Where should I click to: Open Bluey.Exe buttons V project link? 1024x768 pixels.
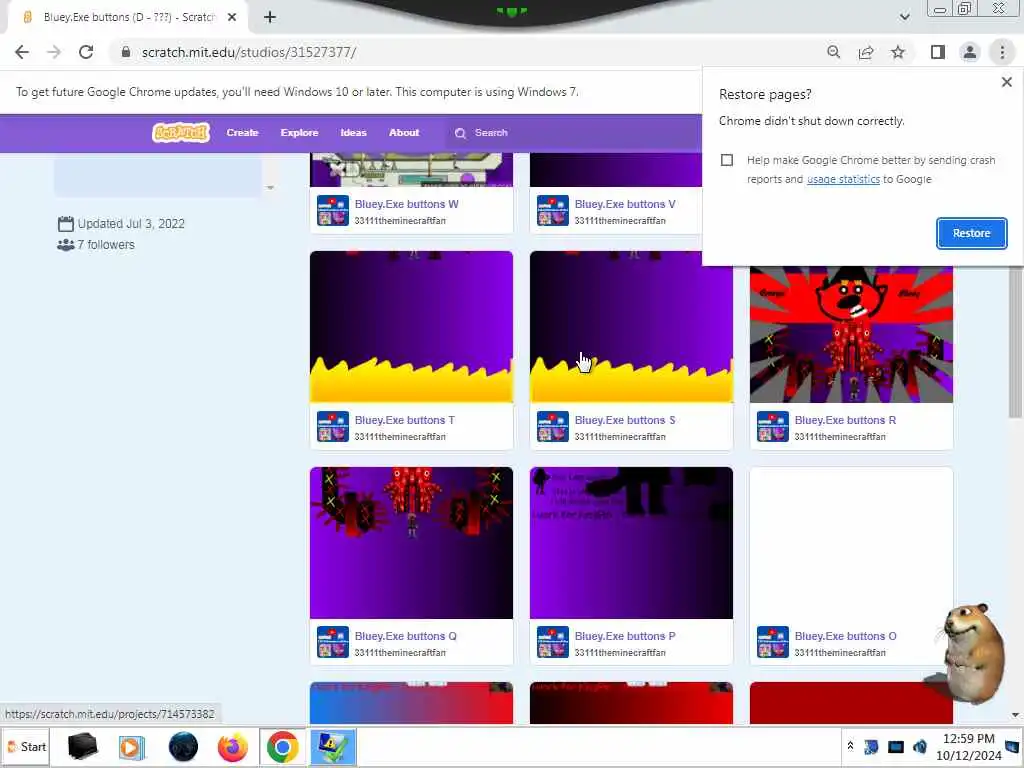click(625, 204)
